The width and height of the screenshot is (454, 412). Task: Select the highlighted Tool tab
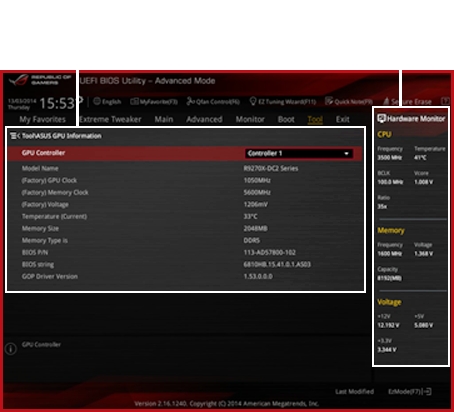pos(315,119)
